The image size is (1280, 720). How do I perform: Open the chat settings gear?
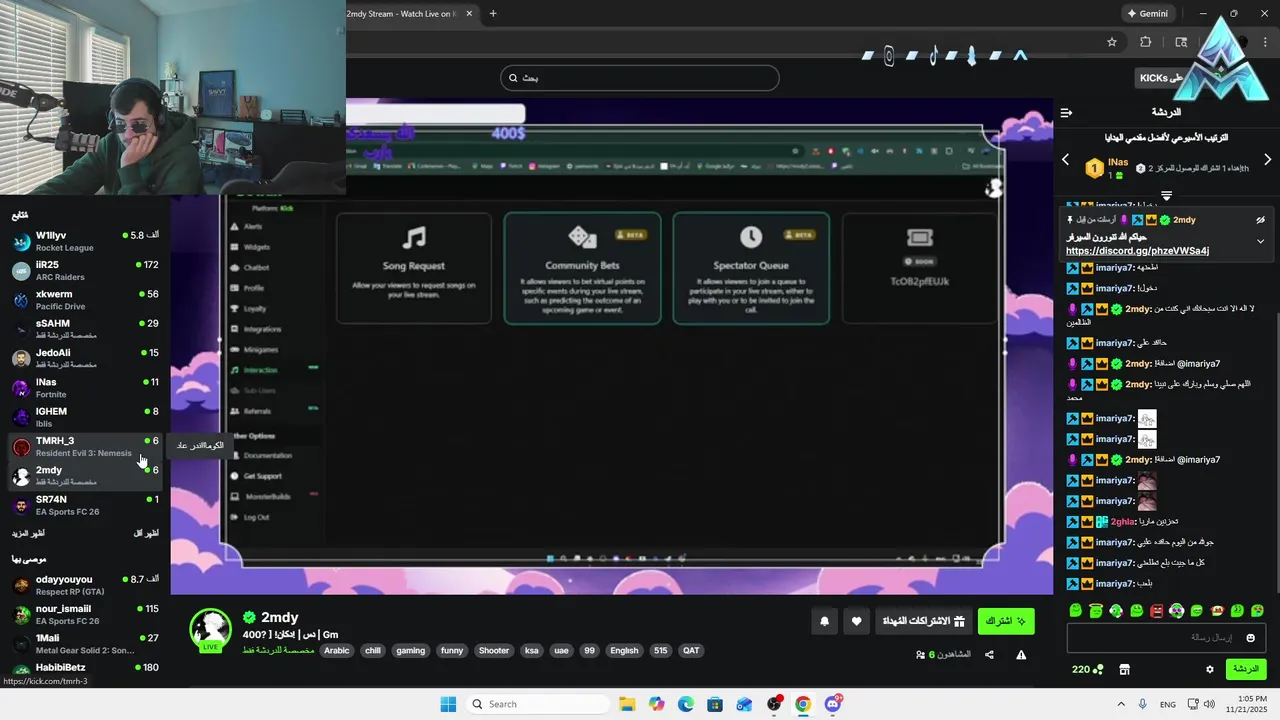click(x=1210, y=669)
